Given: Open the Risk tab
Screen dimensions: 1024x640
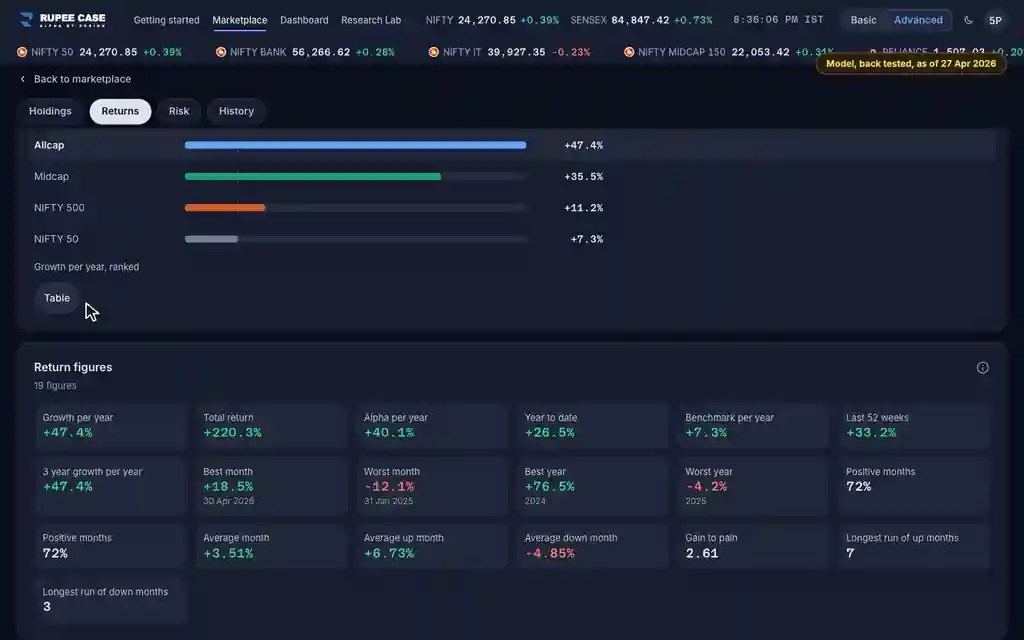Looking at the screenshot, I should click(179, 111).
